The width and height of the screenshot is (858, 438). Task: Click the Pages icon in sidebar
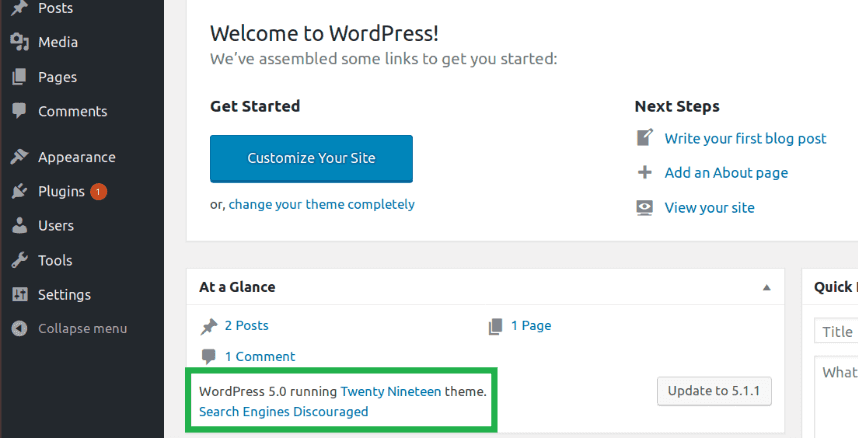[x=19, y=77]
